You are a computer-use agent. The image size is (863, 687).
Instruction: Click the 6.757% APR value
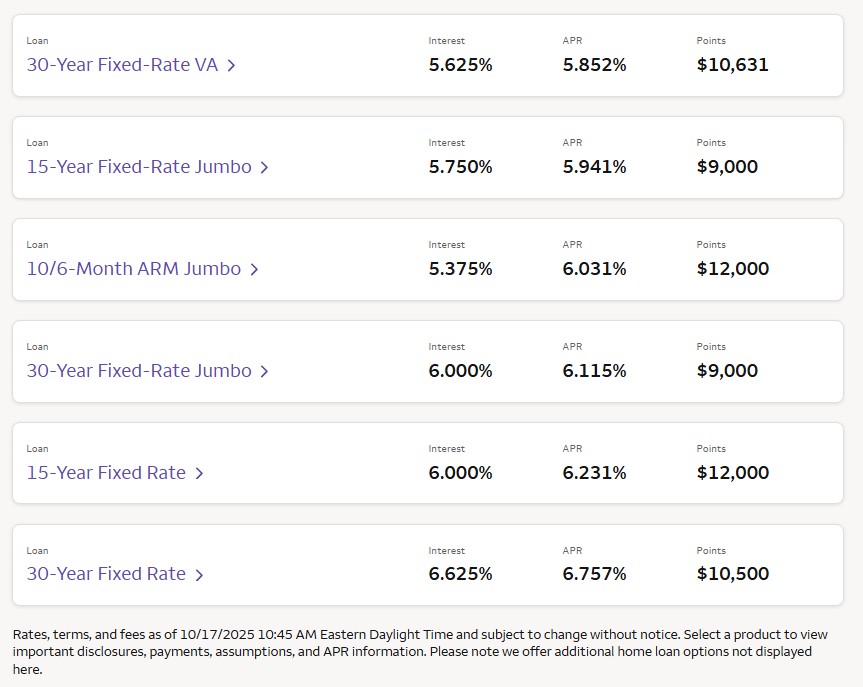tap(594, 574)
